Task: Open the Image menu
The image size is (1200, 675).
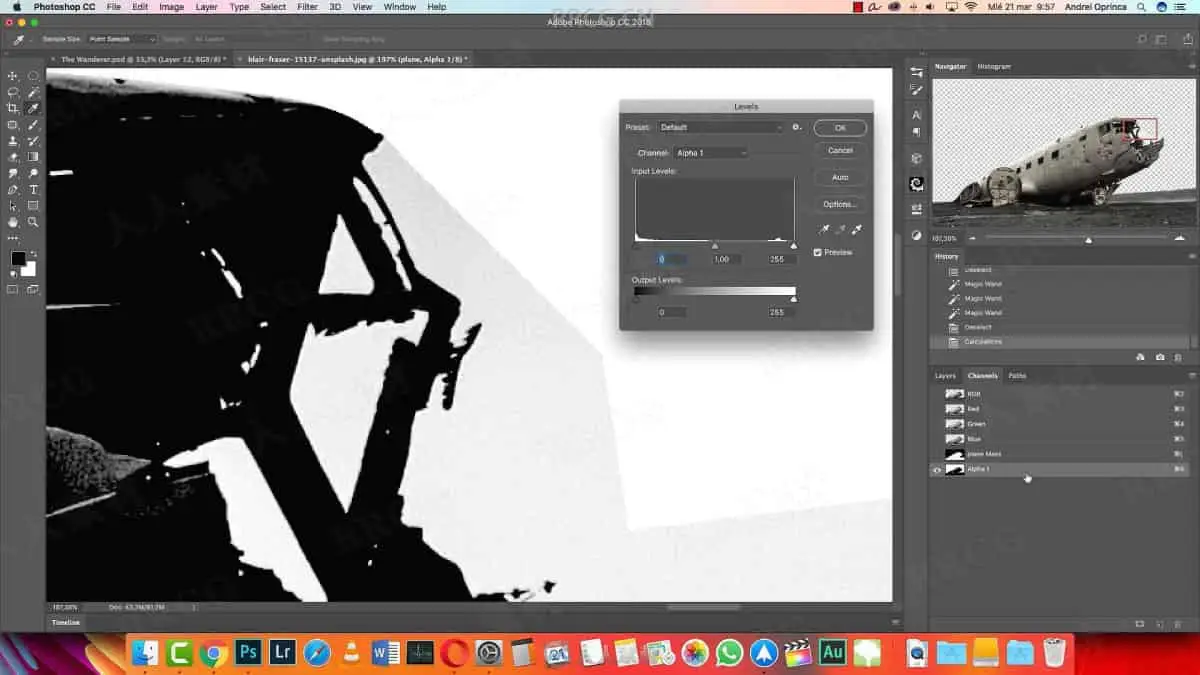Action: [171, 7]
